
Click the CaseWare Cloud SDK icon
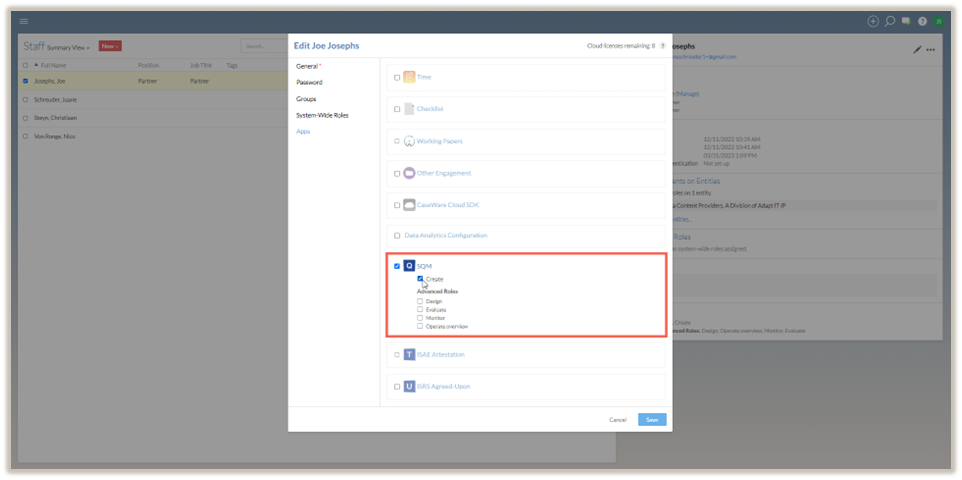tap(409, 205)
